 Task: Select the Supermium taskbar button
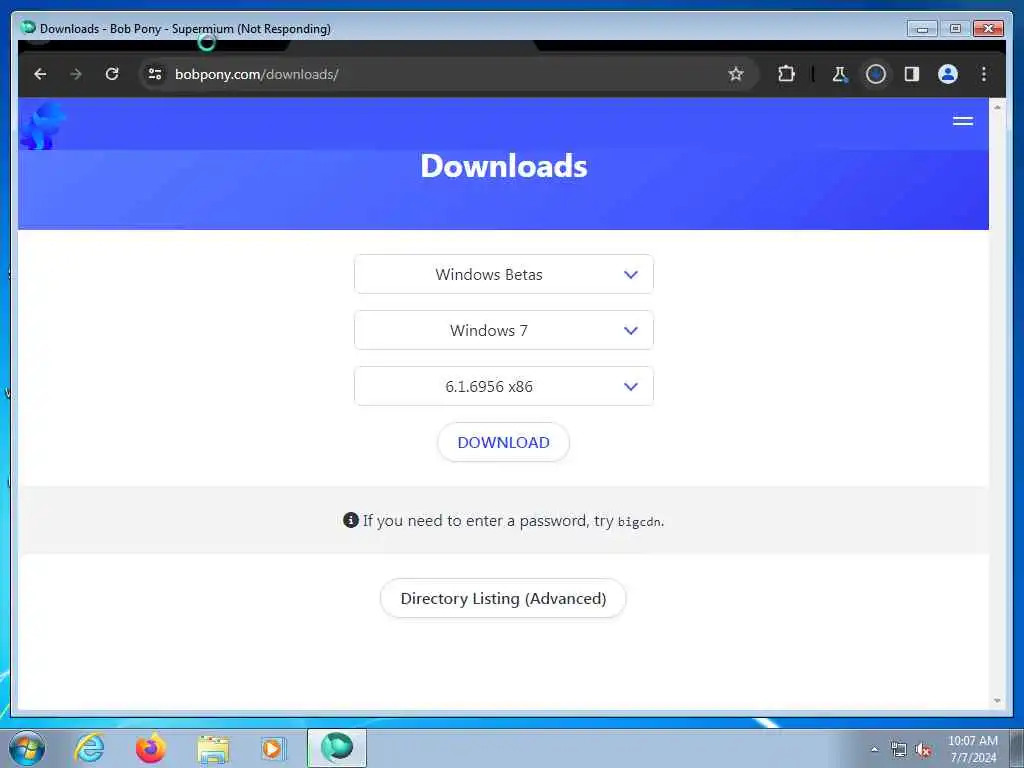click(x=337, y=748)
